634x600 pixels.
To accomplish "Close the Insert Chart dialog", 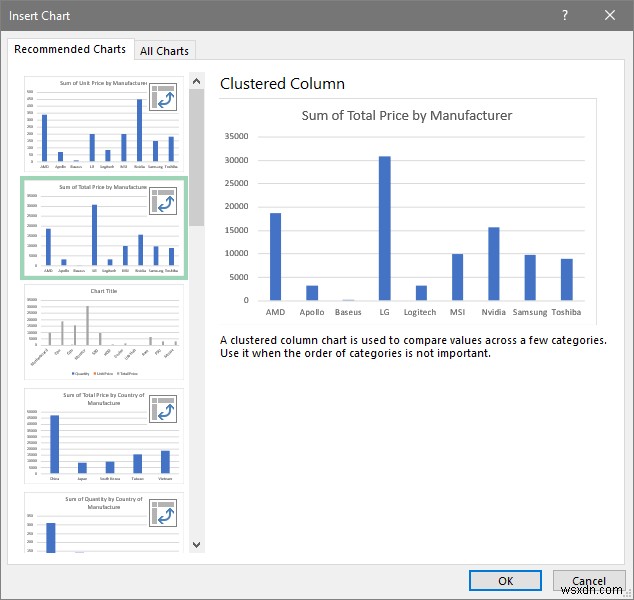I will click(x=610, y=15).
